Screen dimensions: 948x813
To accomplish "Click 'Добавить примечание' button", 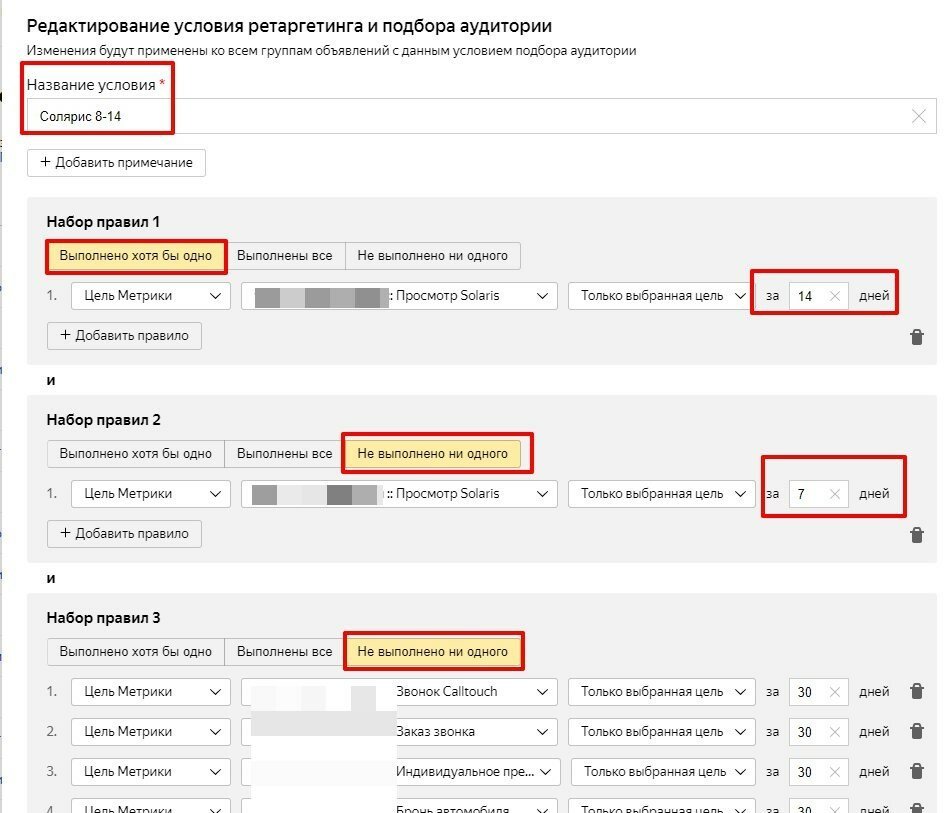I will (116, 163).
